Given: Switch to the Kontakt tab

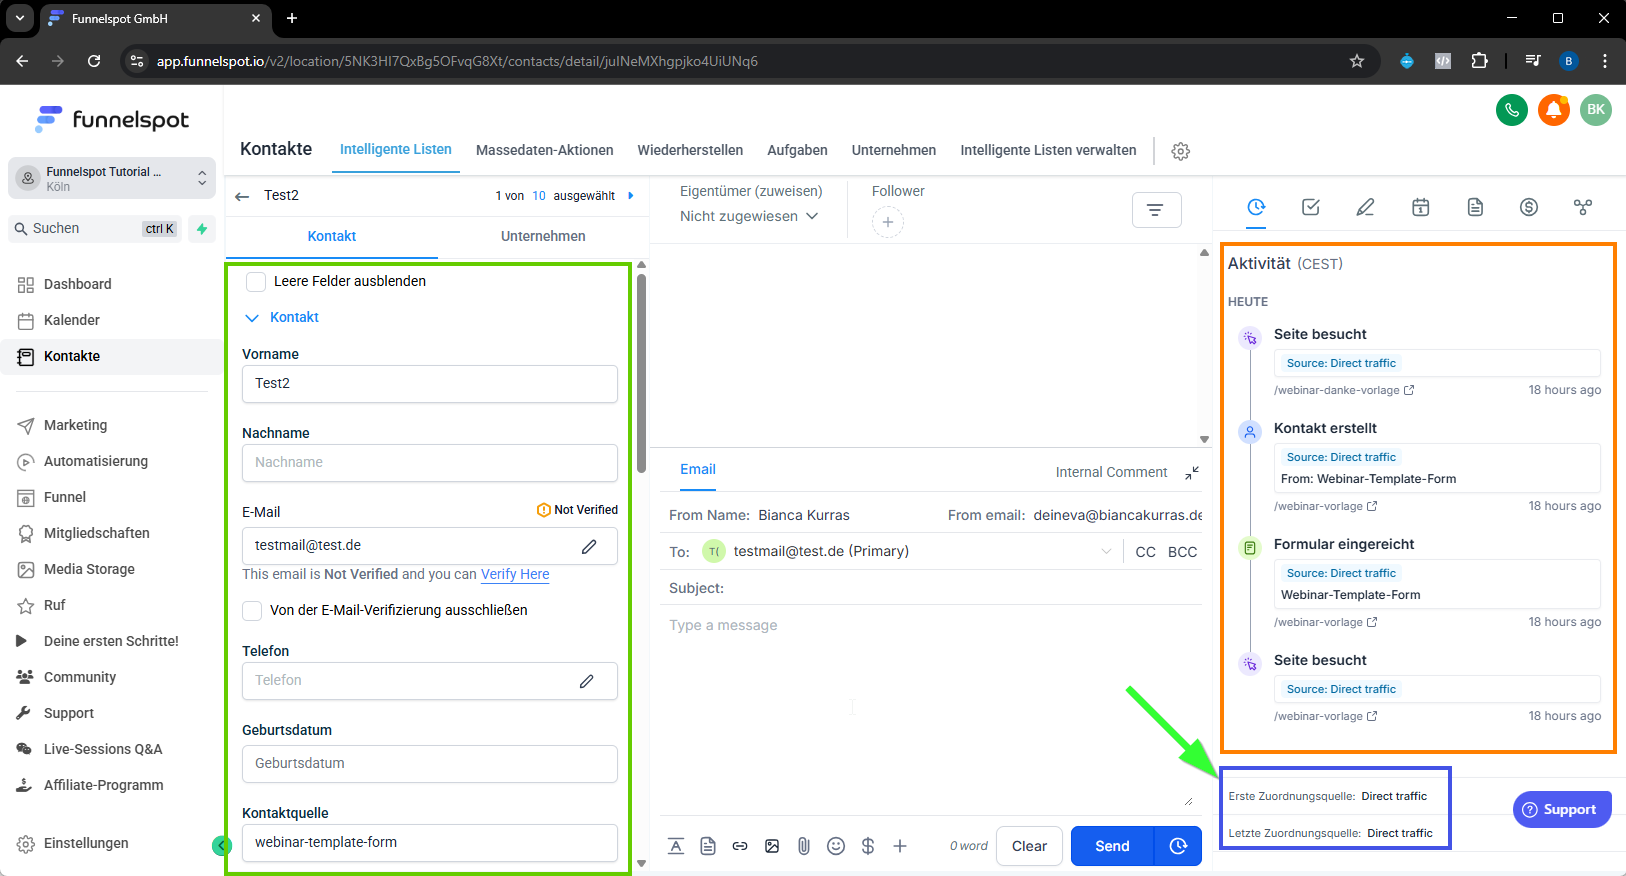Looking at the screenshot, I should [332, 236].
